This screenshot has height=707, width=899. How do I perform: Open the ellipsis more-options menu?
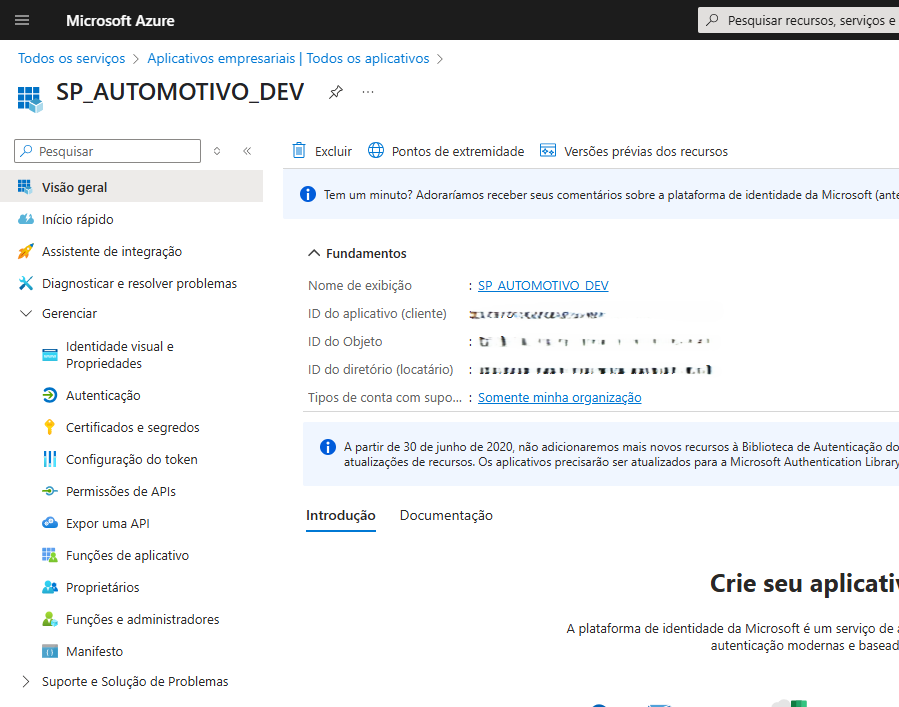(x=368, y=92)
